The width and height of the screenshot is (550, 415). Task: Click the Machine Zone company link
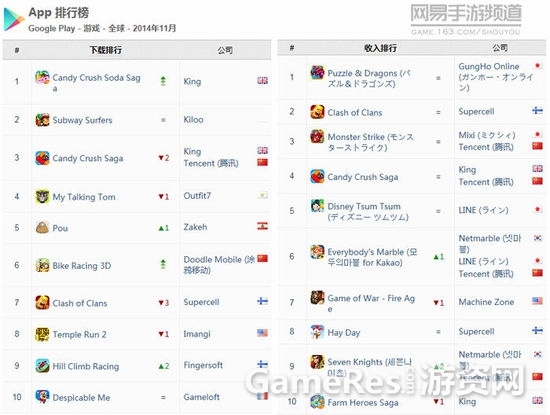pyautogui.click(x=486, y=302)
